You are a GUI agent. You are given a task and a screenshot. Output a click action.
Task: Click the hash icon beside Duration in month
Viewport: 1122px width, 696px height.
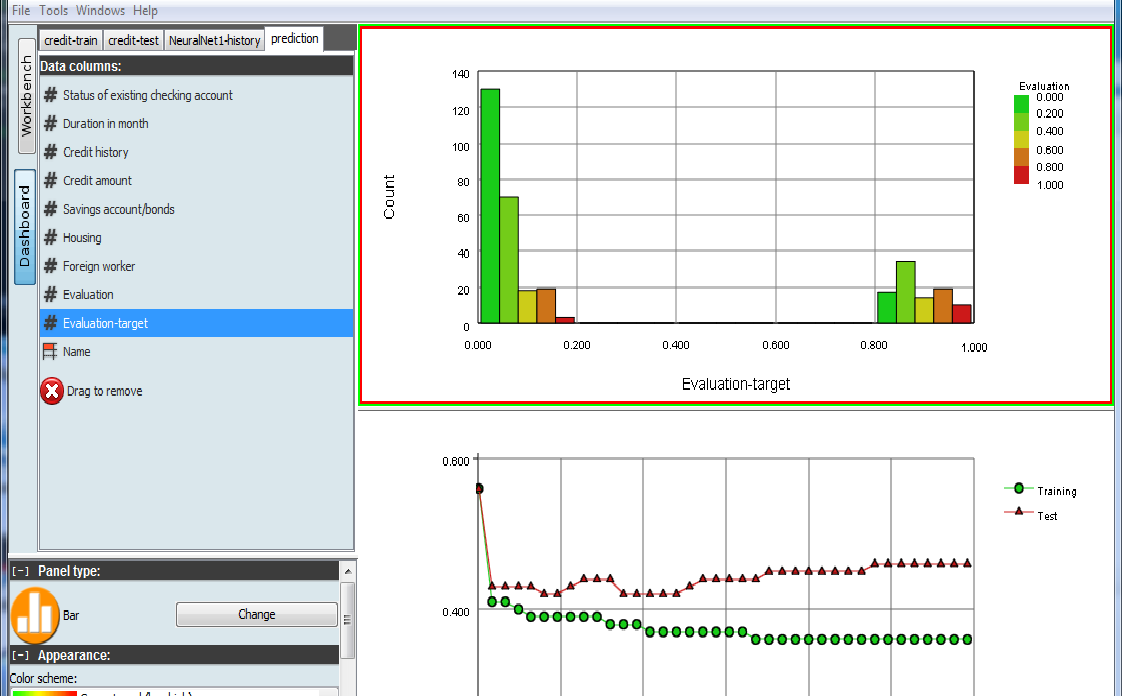[x=50, y=124]
